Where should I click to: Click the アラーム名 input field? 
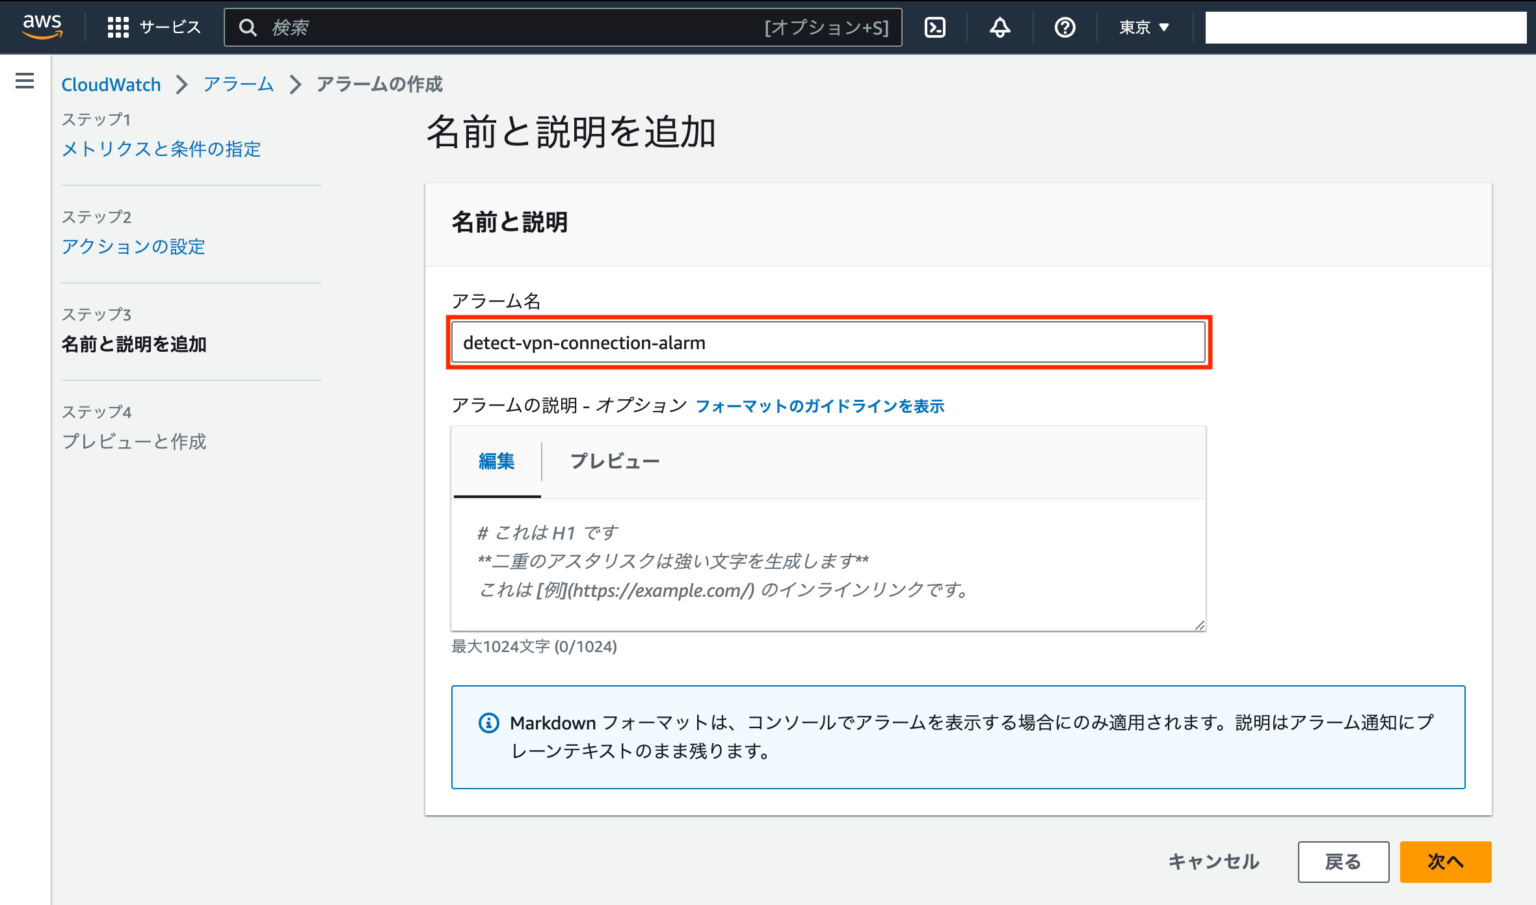pyautogui.click(x=828, y=342)
